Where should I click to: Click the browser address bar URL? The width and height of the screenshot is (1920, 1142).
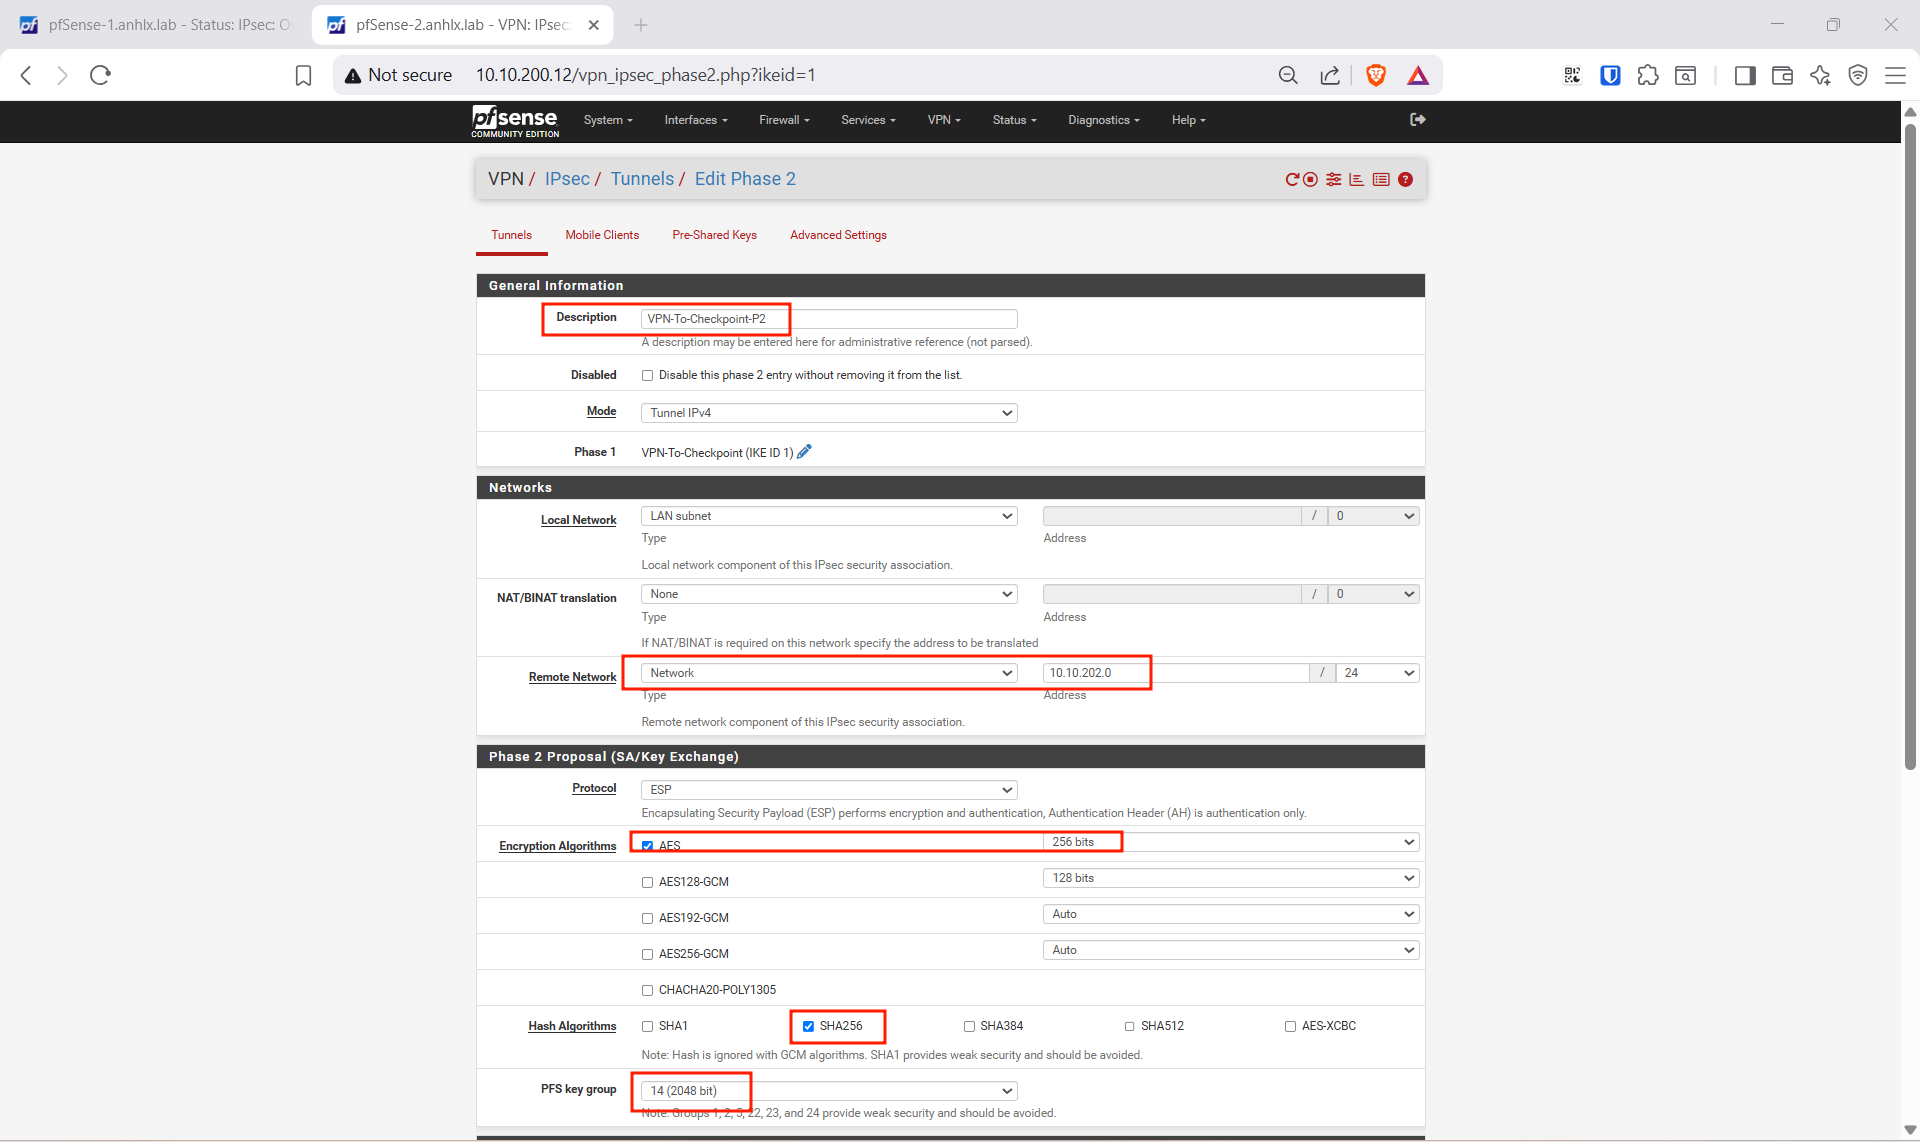[645, 75]
